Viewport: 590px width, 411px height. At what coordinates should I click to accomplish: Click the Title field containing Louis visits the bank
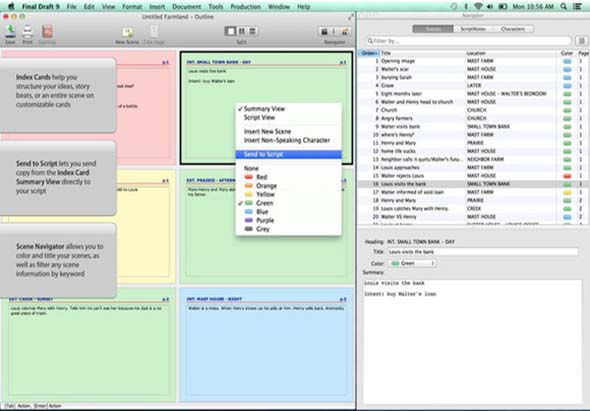(483, 252)
